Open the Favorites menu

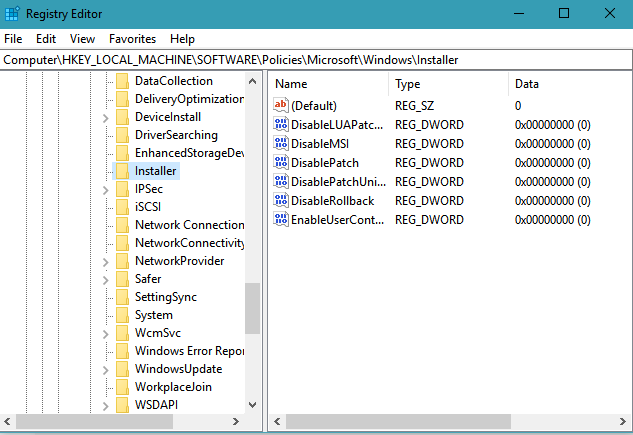click(x=132, y=39)
